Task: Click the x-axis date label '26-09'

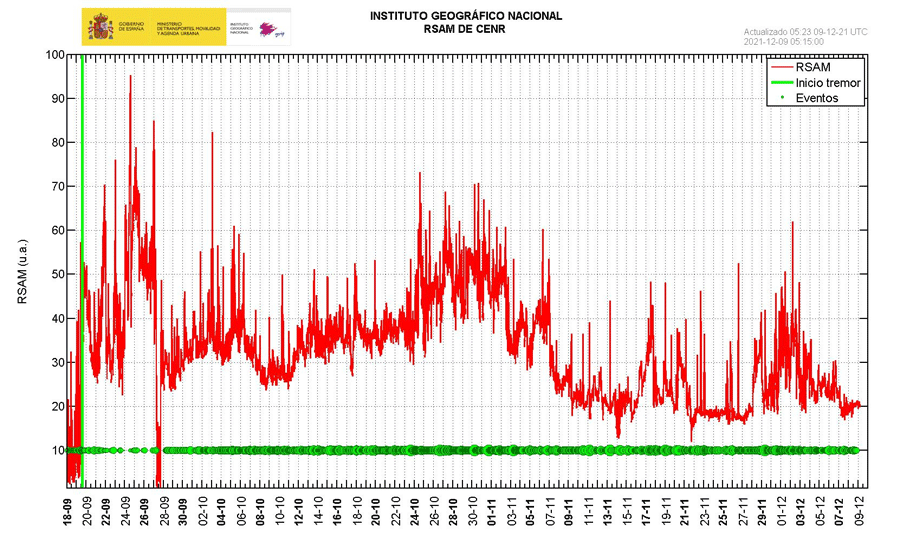Action: (x=145, y=512)
